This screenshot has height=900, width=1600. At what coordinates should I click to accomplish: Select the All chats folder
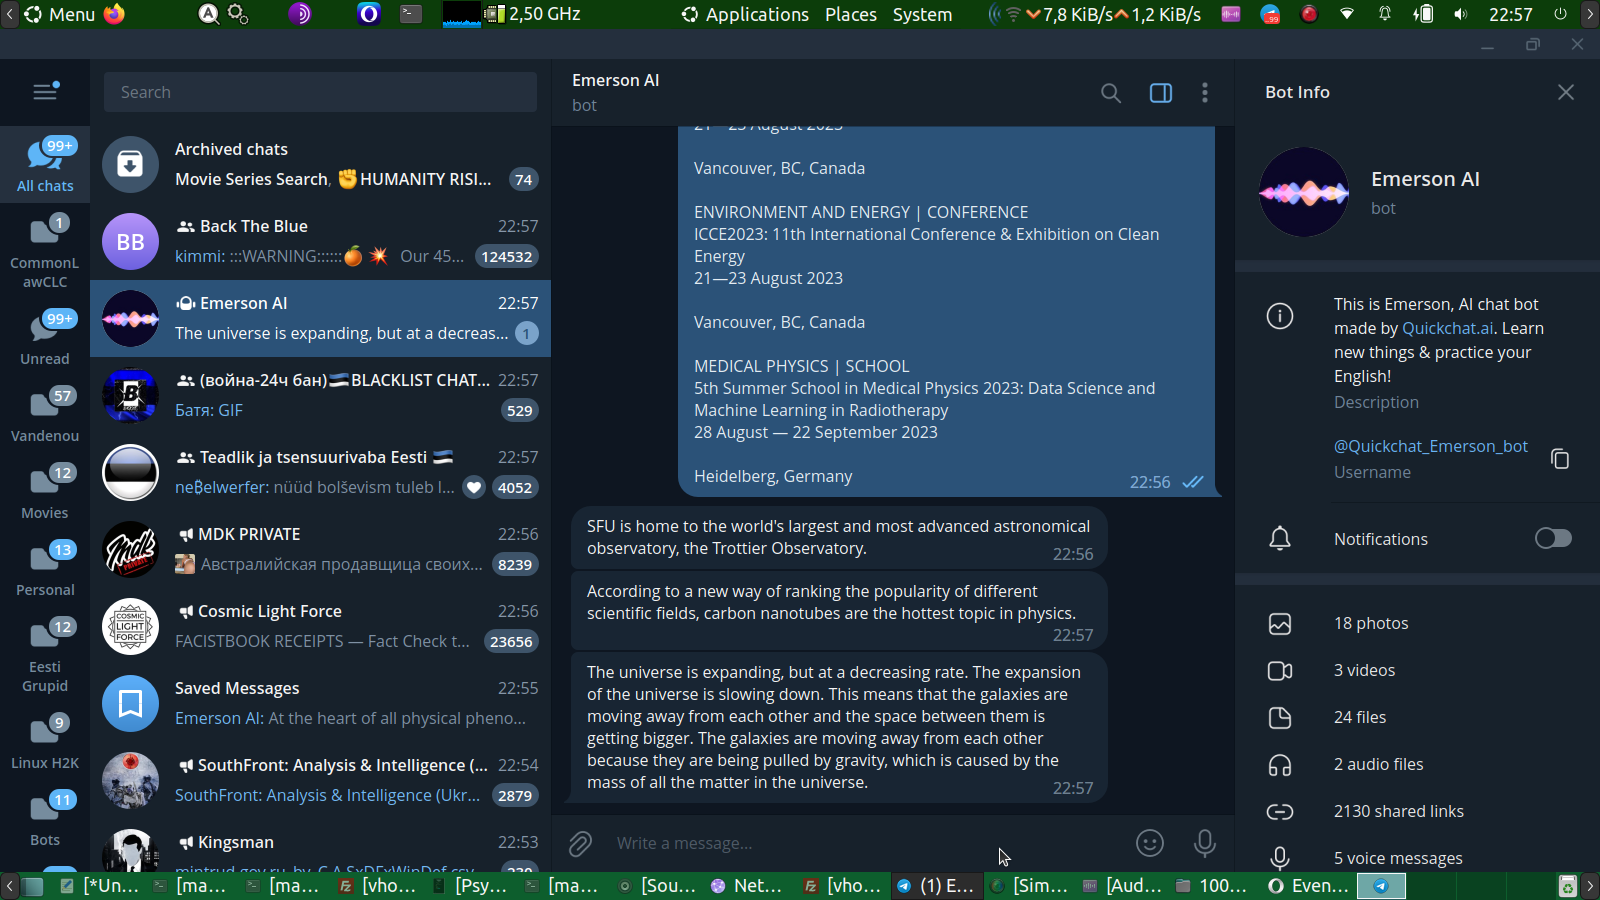coord(45,165)
